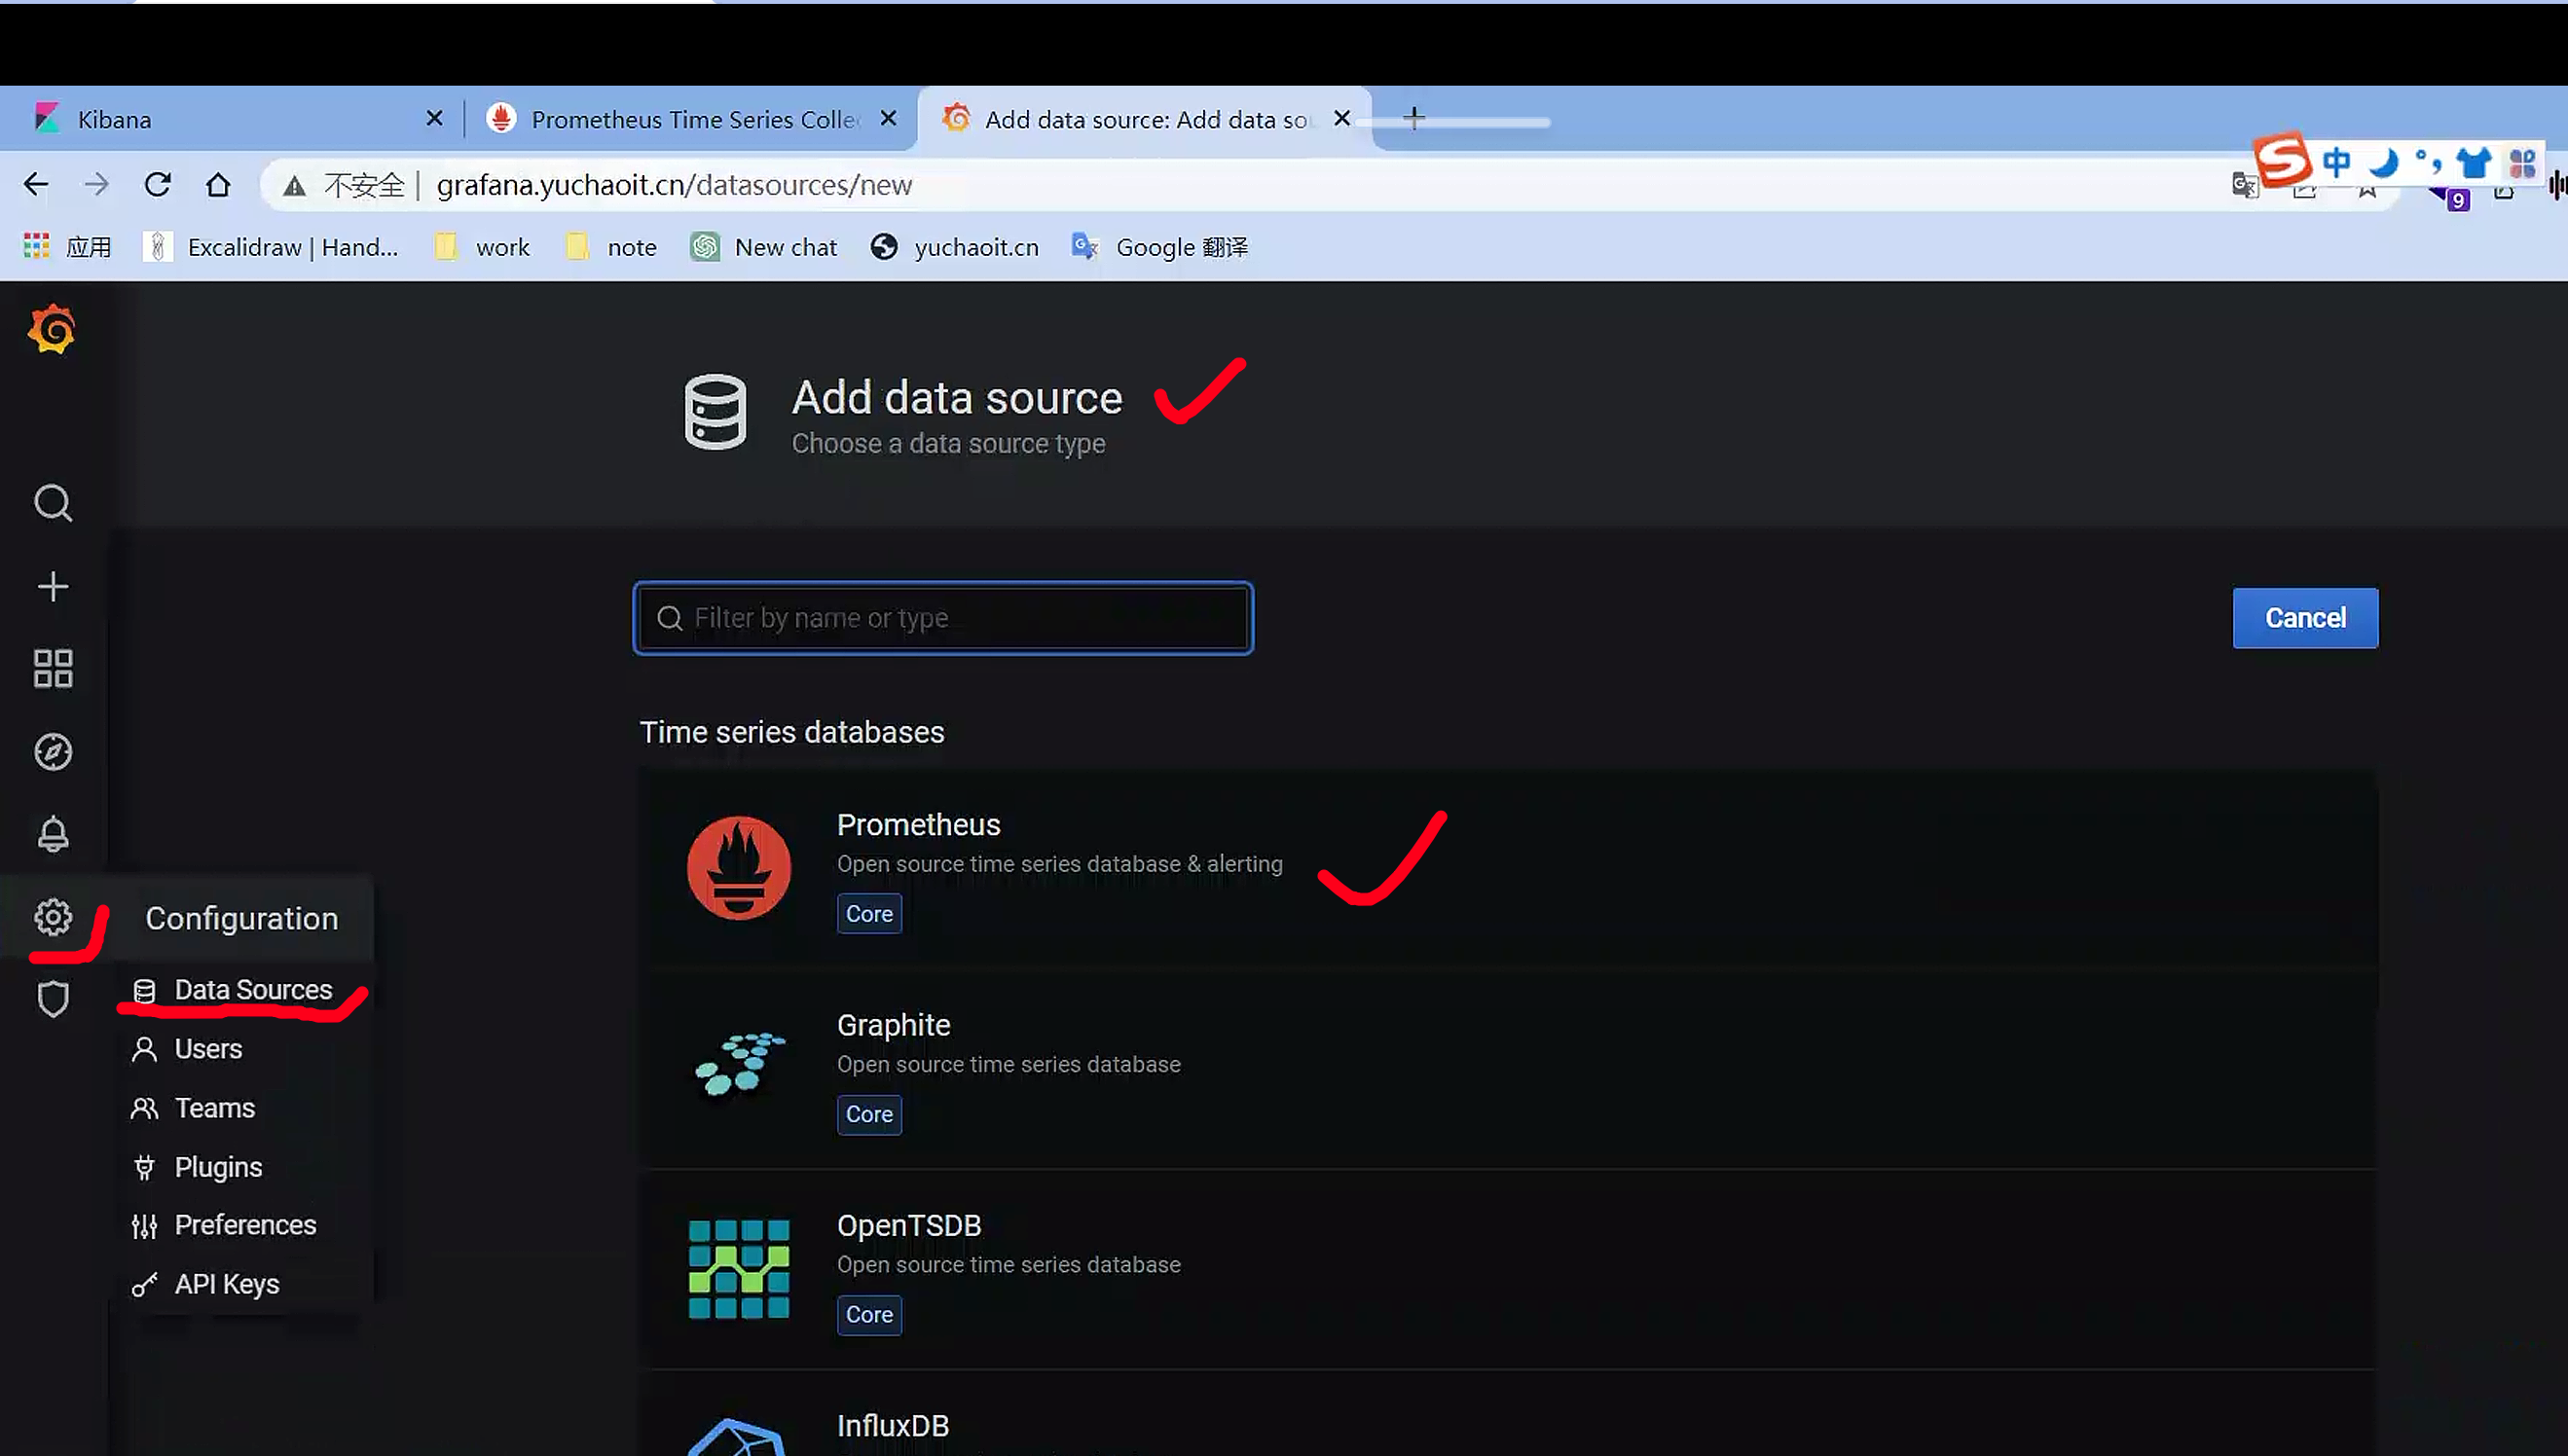Choose the Prometheus data source

[918, 825]
